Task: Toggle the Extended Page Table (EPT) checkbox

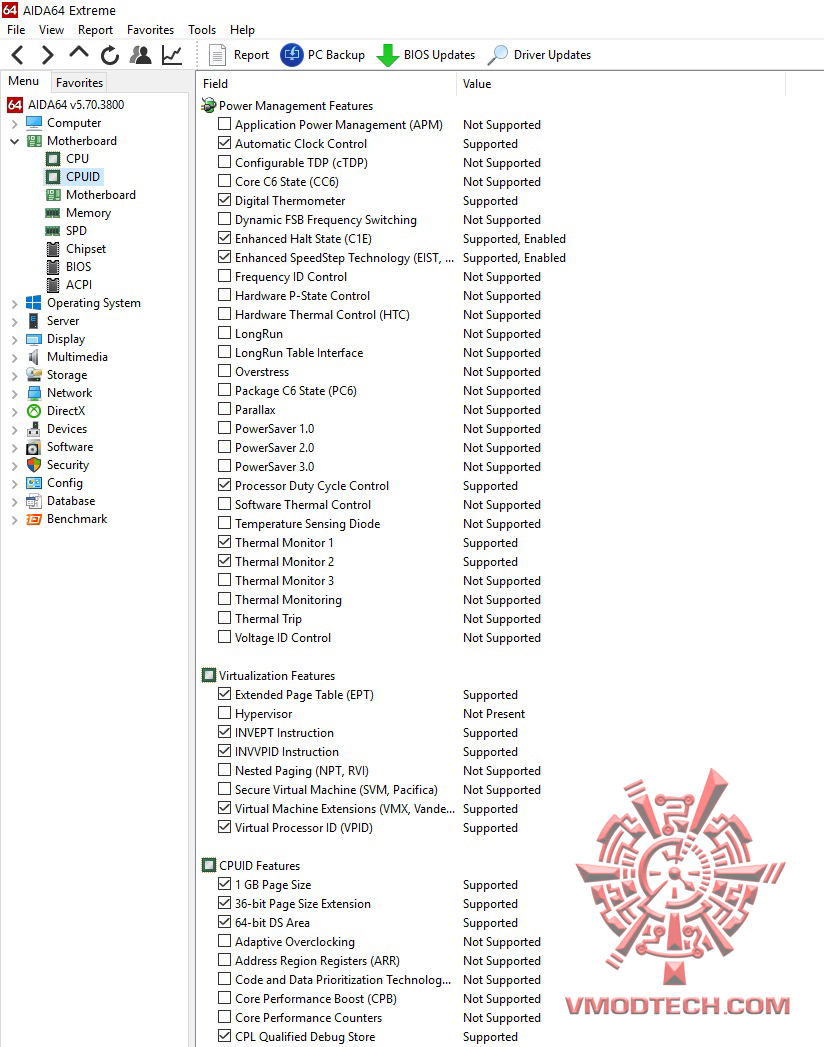Action: click(x=224, y=694)
